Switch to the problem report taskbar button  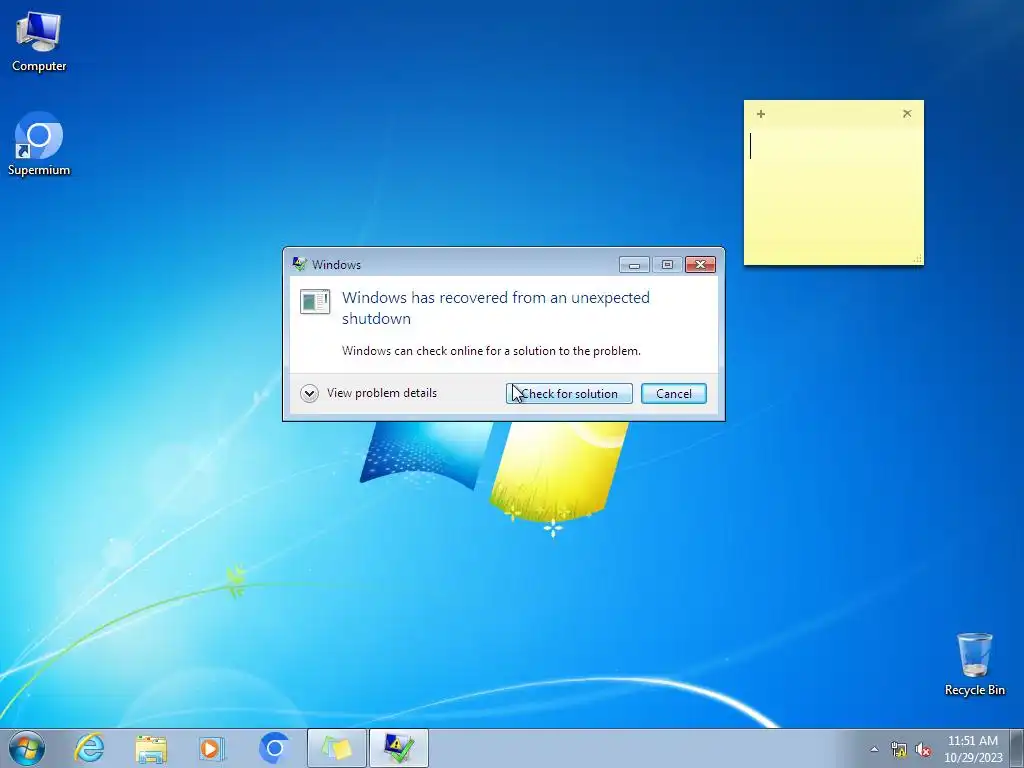[x=399, y=748]
